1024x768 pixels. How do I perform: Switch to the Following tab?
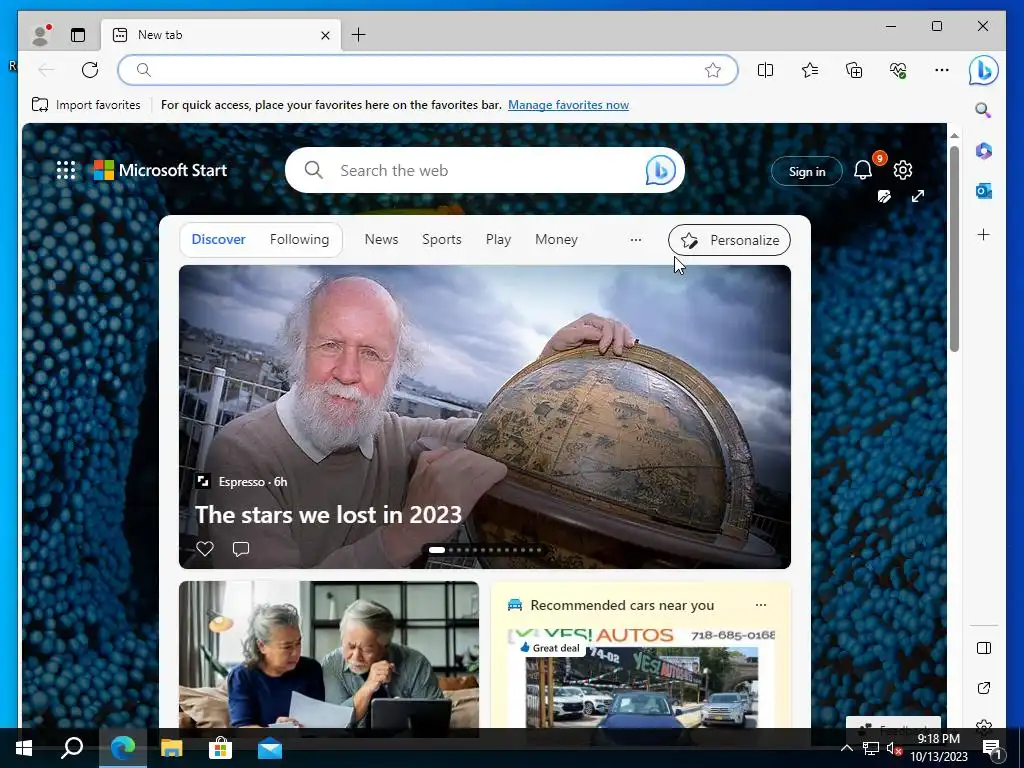(x=299, y=239)
